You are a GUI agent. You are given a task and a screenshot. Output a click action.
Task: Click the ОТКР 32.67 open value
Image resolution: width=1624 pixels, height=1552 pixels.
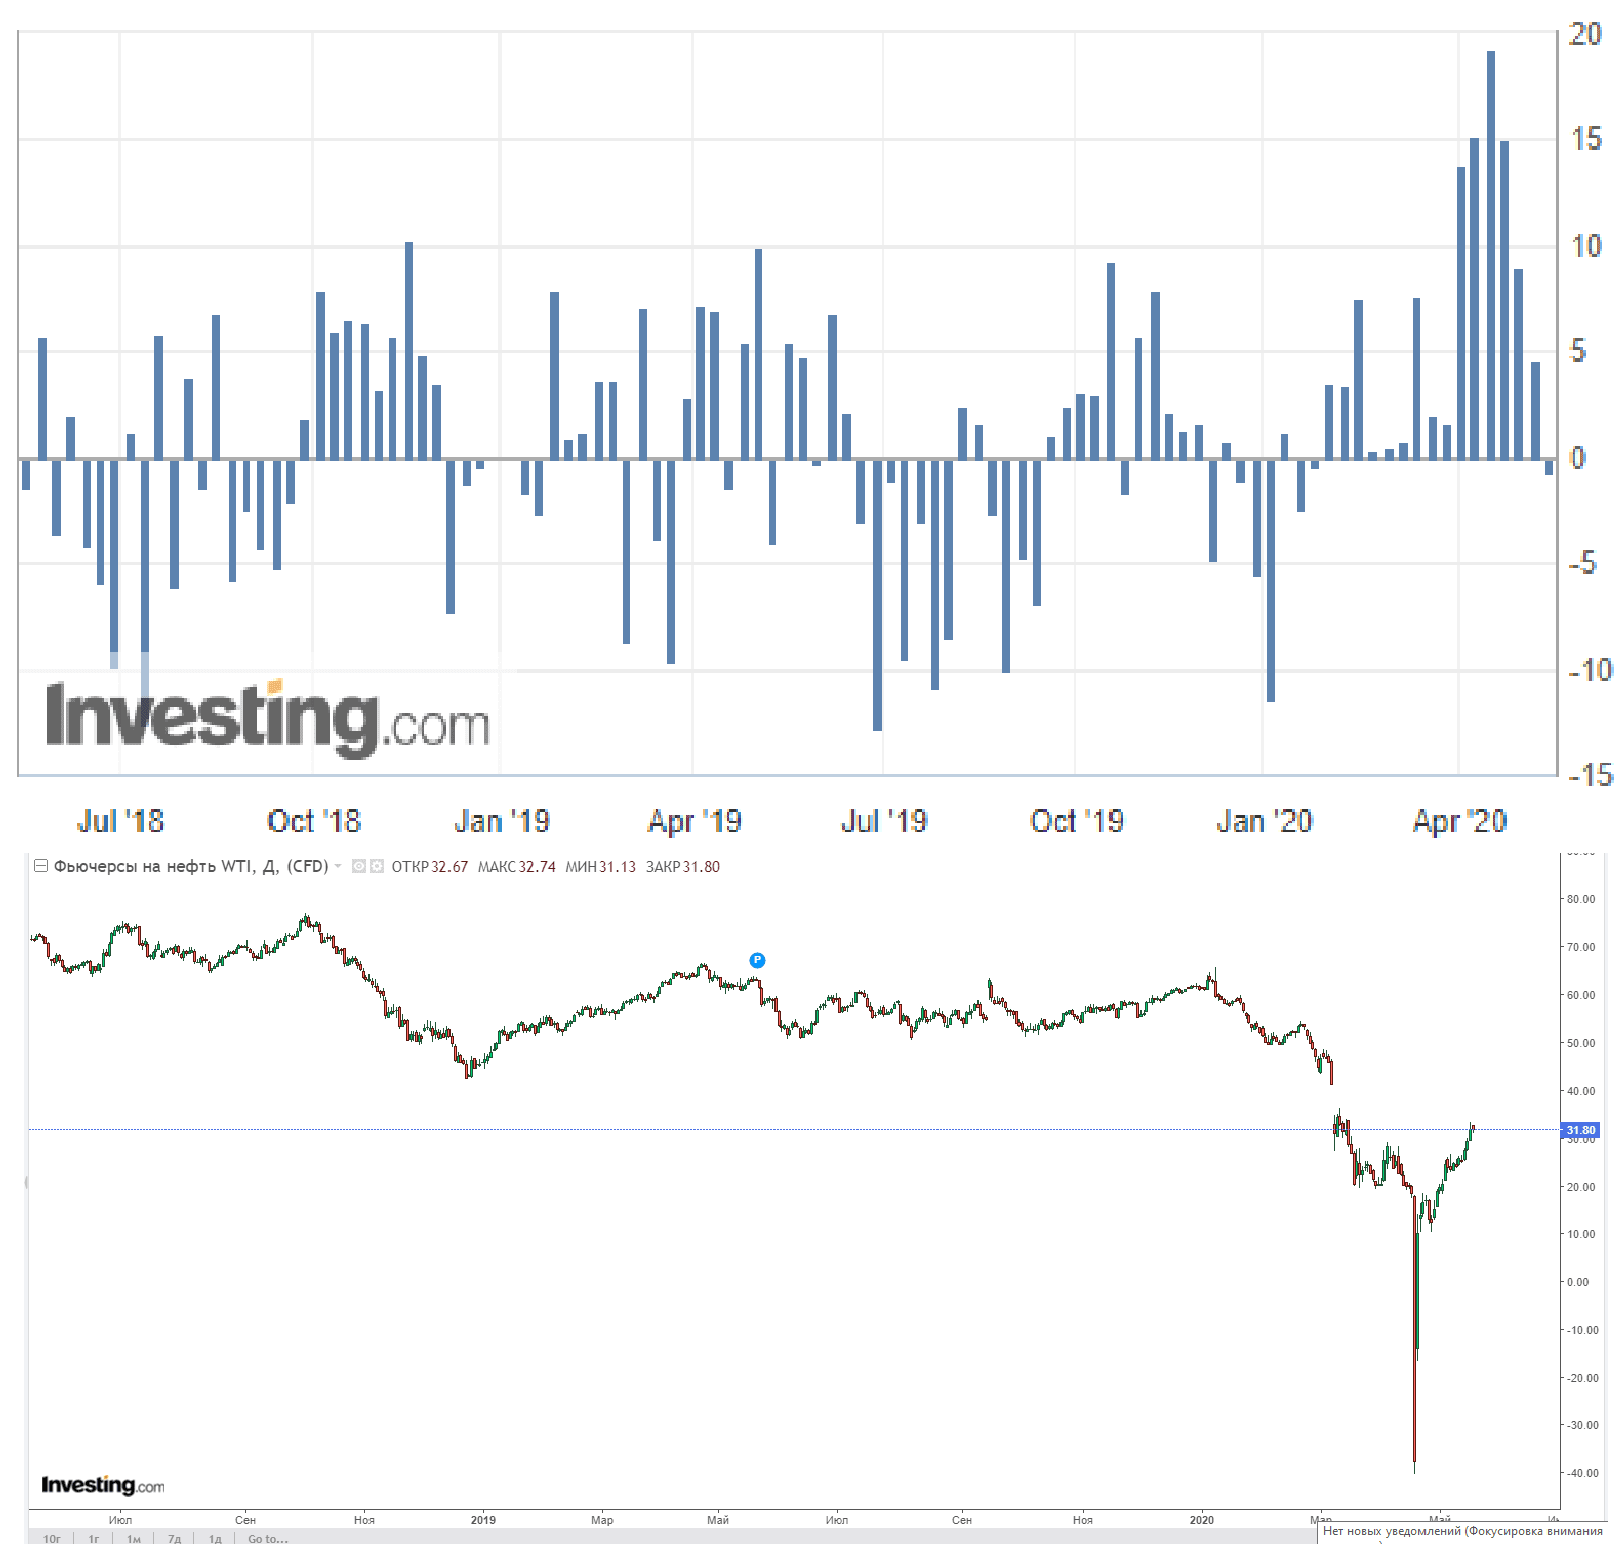pyautogui.click(x=430, y=867)
